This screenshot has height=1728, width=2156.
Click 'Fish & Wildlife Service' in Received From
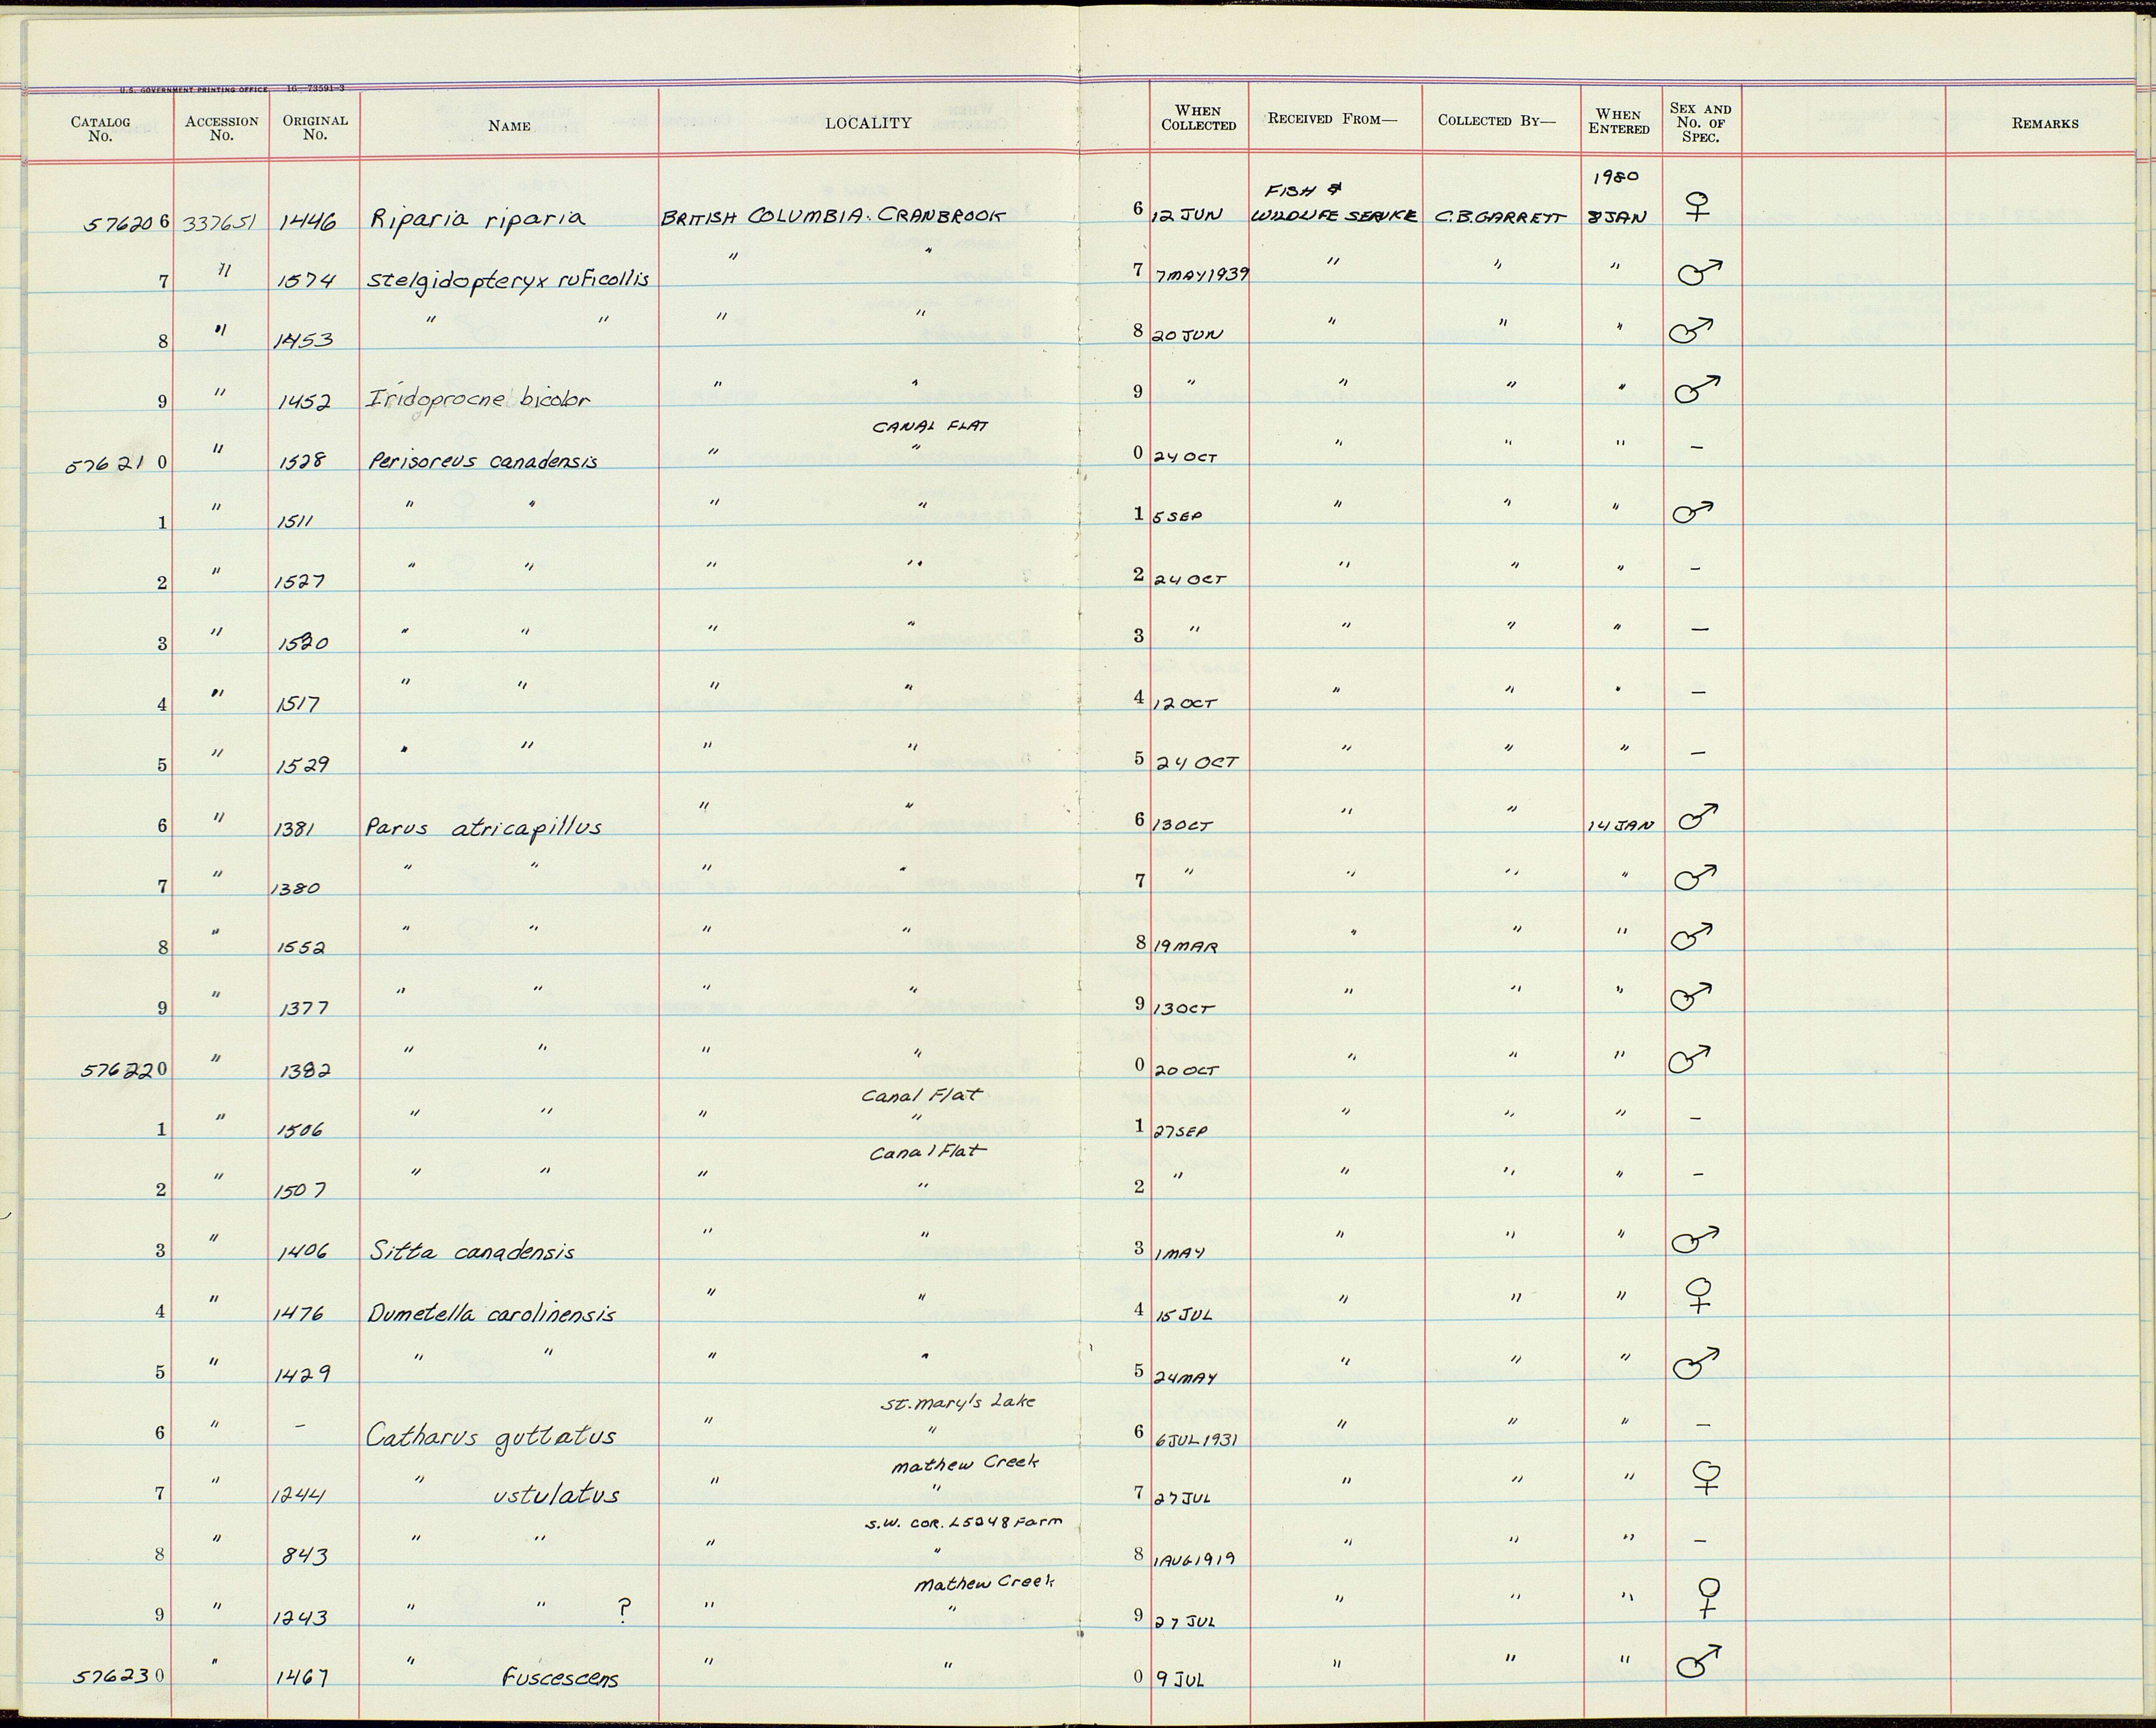[x=1335, y=204]
